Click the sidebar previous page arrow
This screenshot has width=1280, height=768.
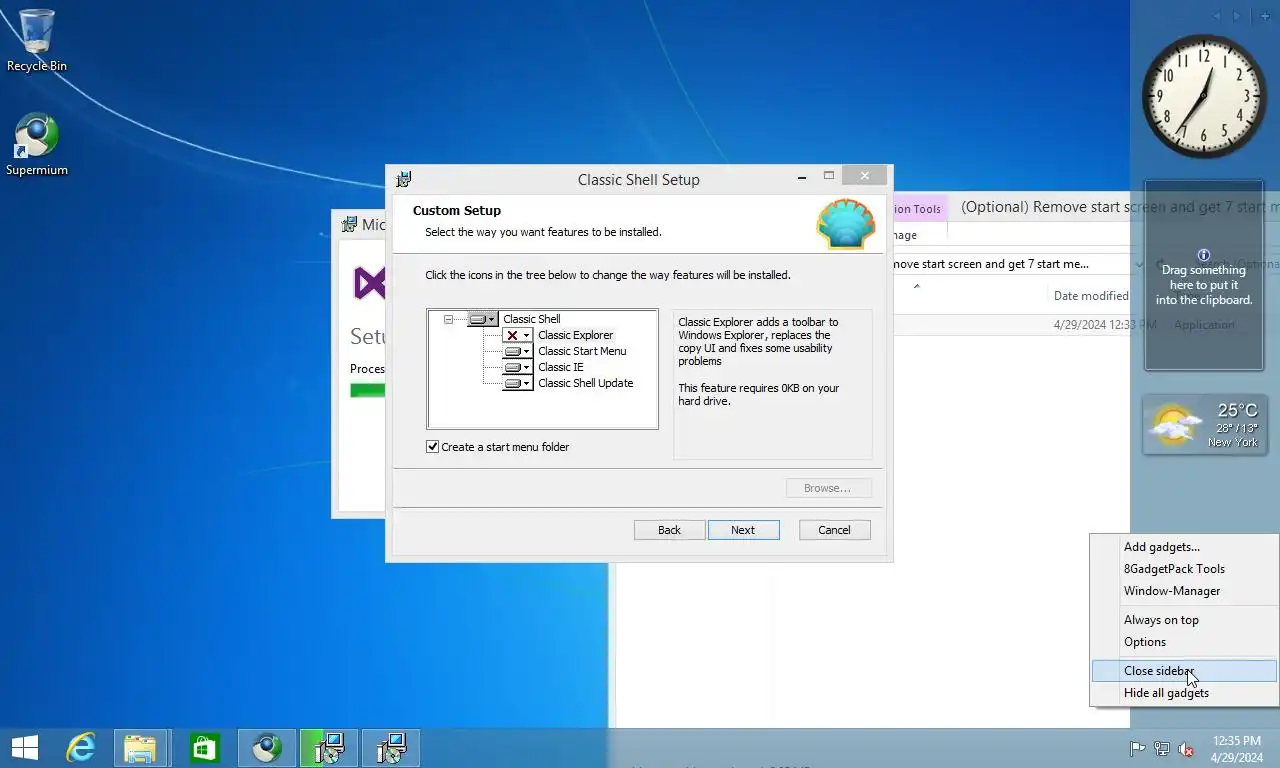tap(1217, 16)
